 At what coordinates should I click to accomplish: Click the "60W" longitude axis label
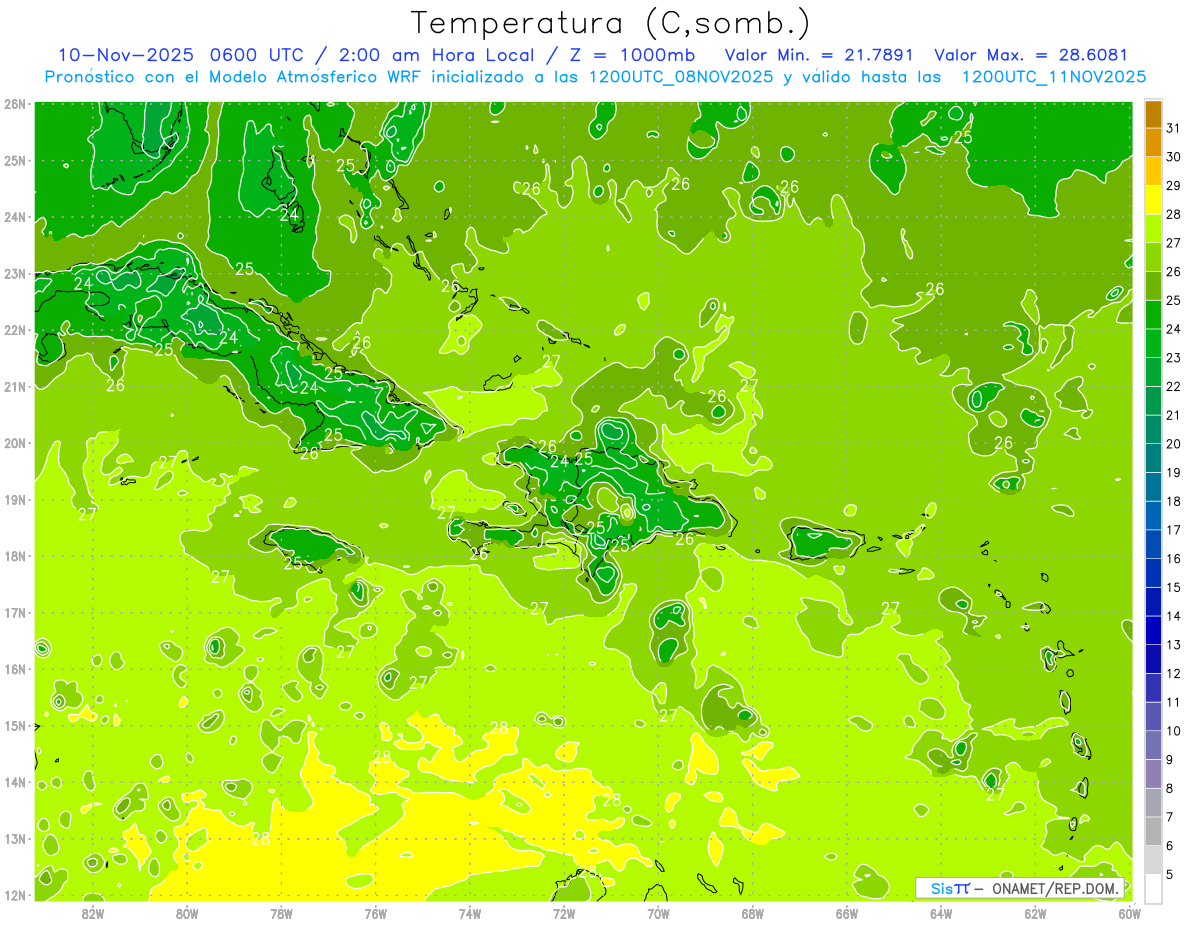(x=1130, y=914)
